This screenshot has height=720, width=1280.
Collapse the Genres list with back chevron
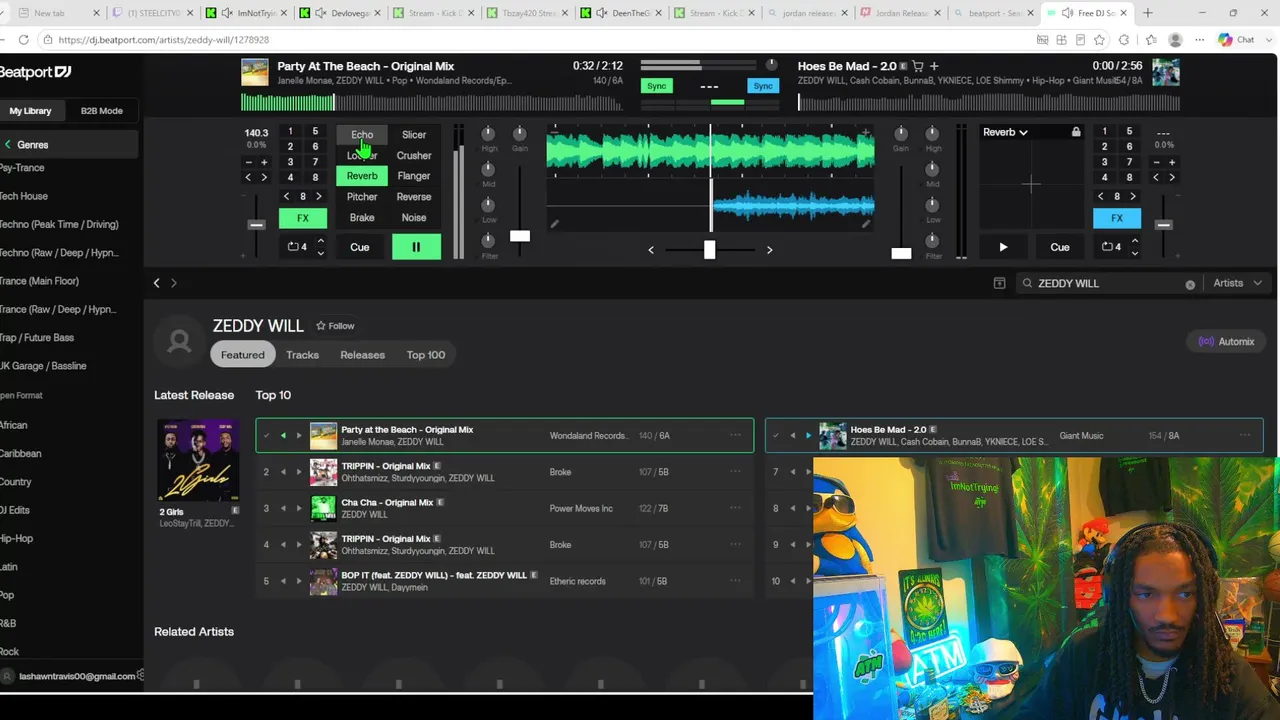(7, 145)
